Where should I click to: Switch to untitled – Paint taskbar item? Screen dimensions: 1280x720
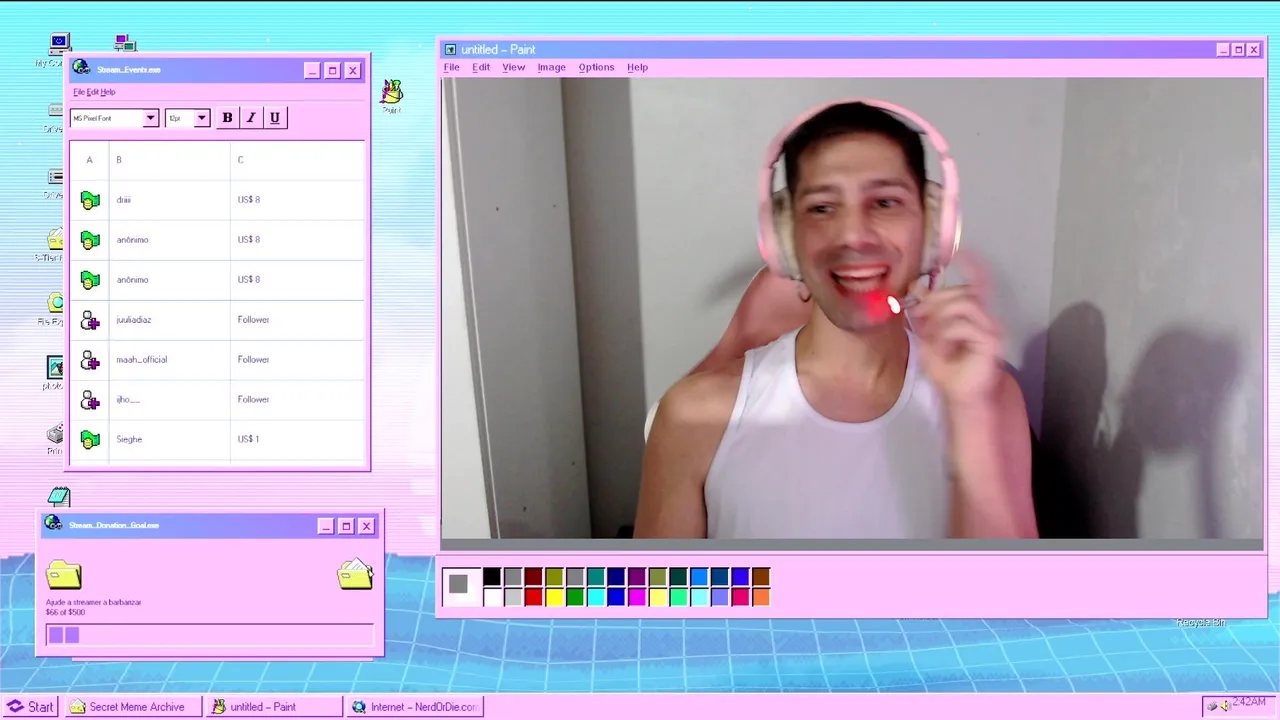tap(275, 707)
